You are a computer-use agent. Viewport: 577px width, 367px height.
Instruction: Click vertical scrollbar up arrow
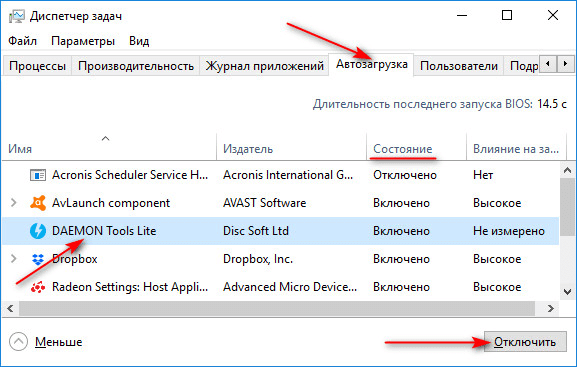tap(567, 170)
